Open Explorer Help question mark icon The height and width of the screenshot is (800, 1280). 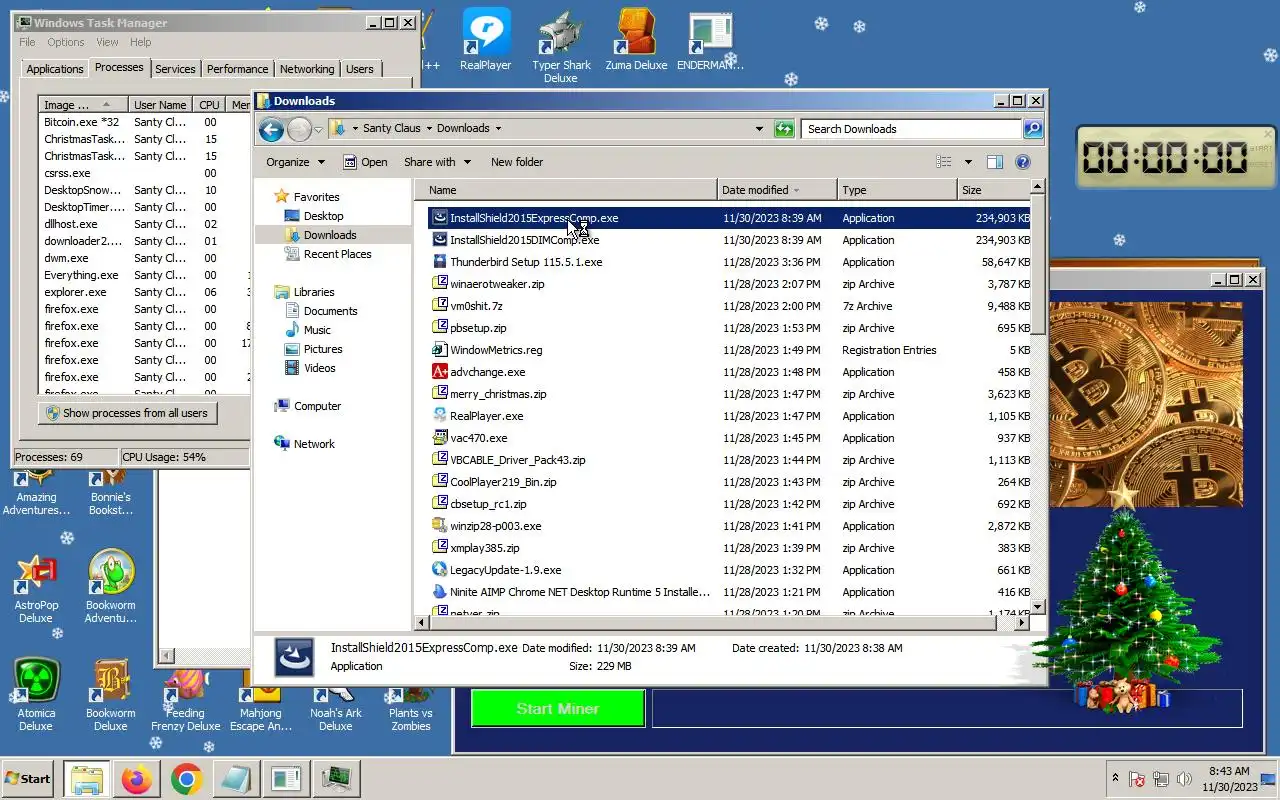1023,162
